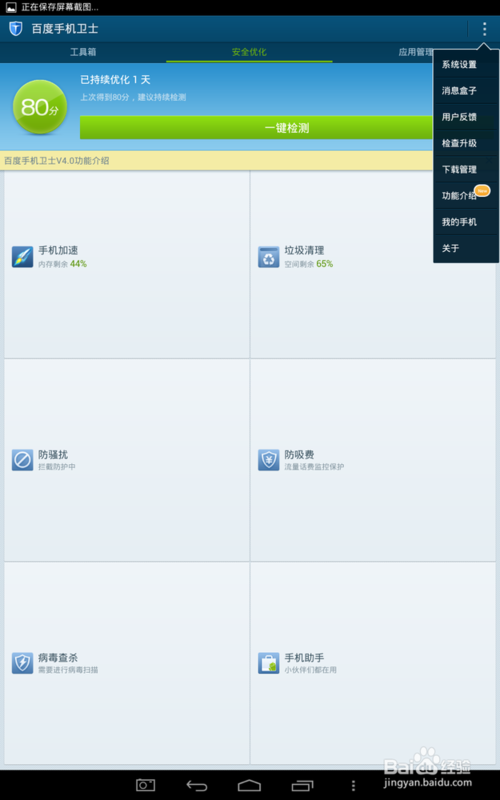The image size is (500, 800).
Task: Open recent apps from navigation bar
Action: 303,786
